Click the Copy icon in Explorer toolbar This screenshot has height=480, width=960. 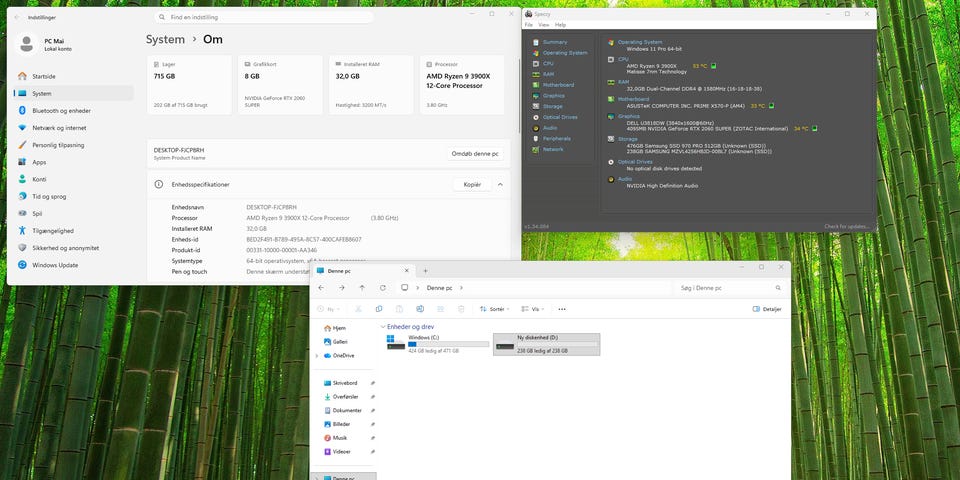379,309
